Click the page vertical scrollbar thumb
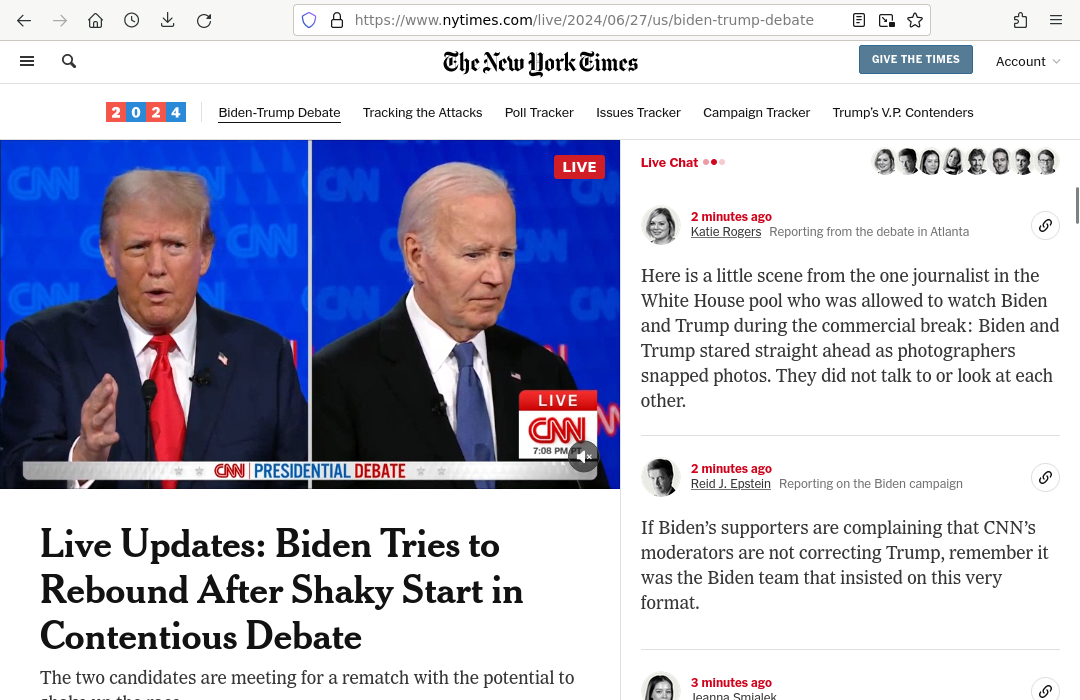 pos(1077,205)
